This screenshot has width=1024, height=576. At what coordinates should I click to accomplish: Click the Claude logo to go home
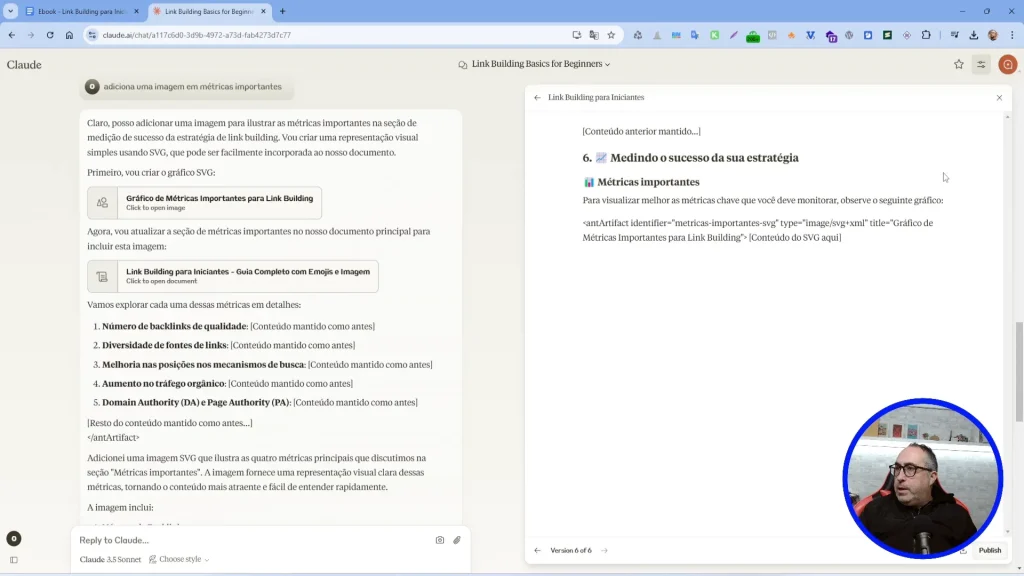tap(24, 65)
